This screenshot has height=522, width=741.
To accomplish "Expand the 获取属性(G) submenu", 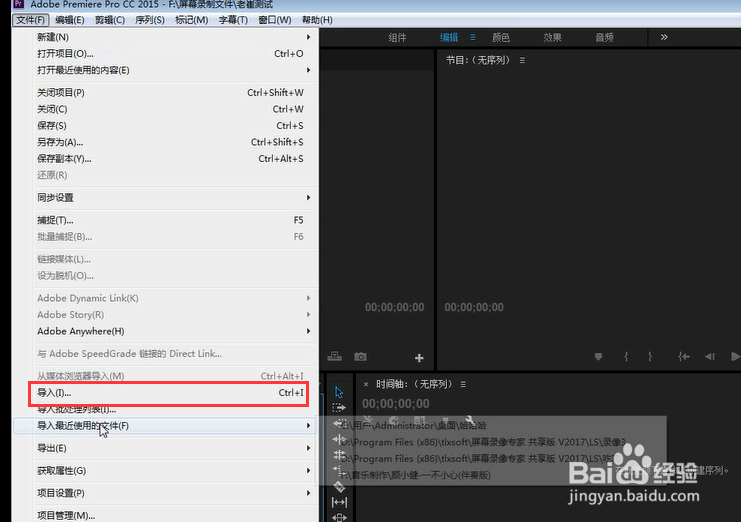I will (308, 471).
